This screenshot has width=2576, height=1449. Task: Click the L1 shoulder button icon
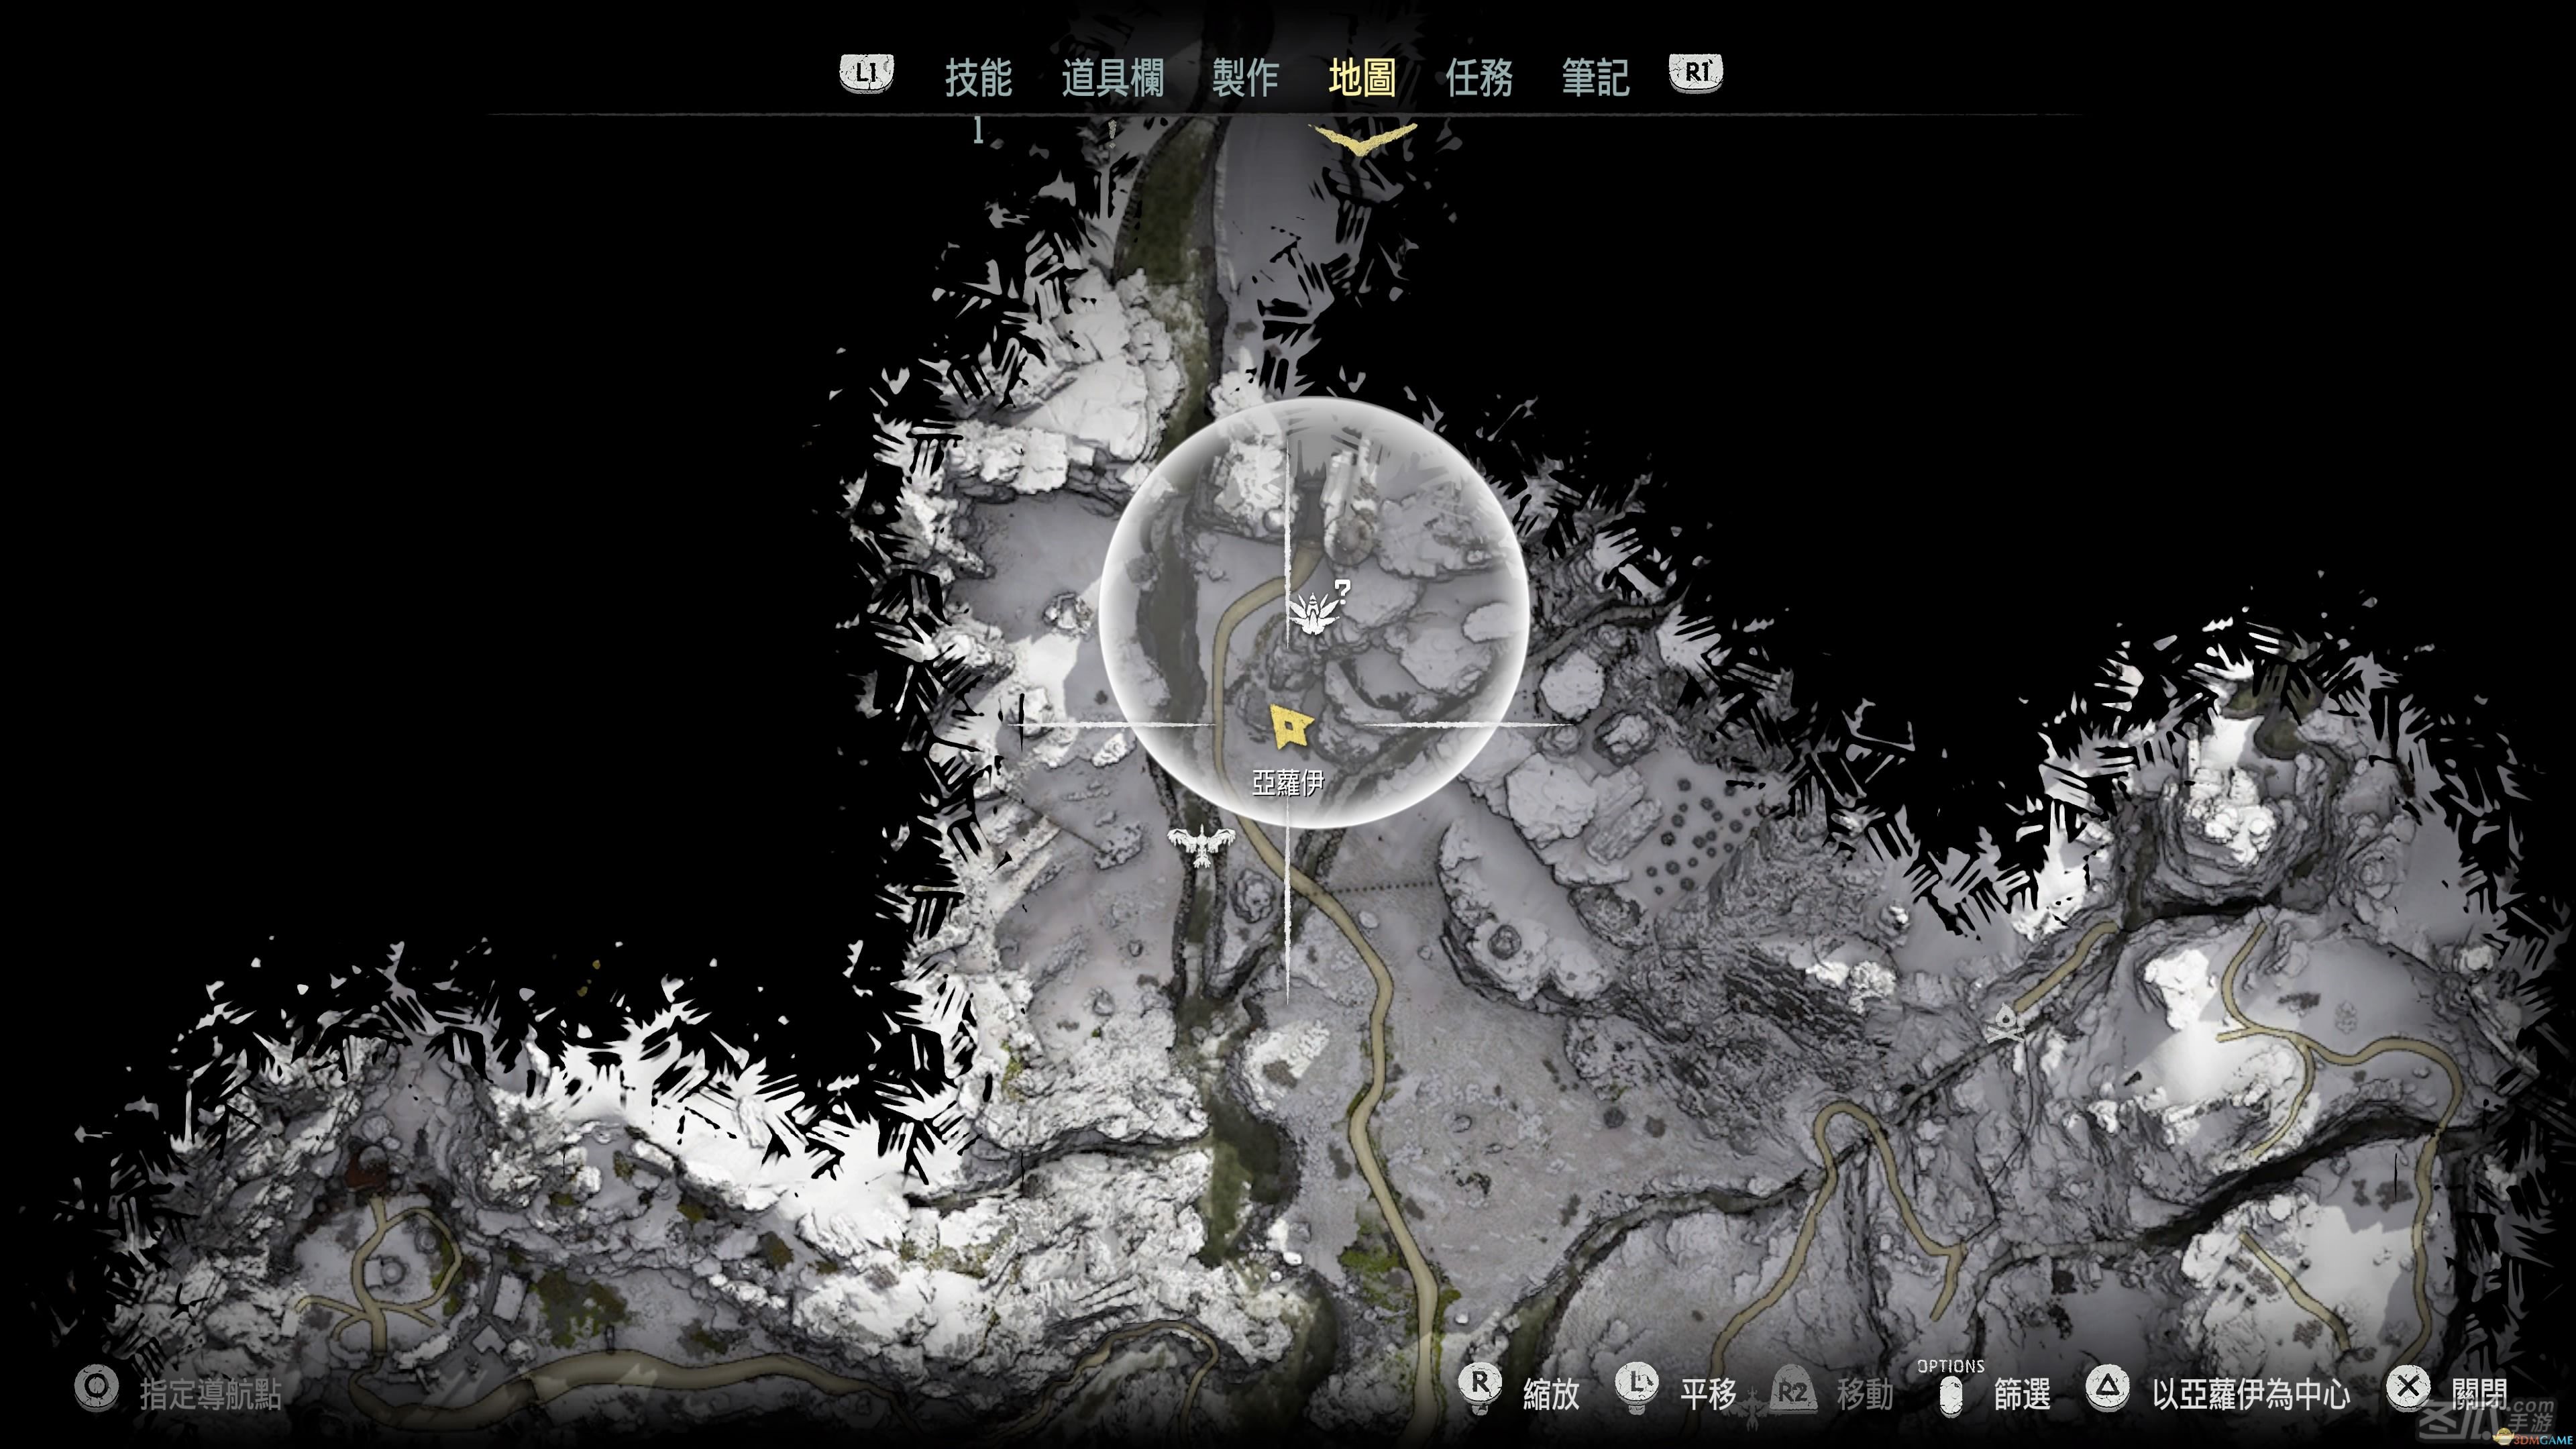point(866,73)
